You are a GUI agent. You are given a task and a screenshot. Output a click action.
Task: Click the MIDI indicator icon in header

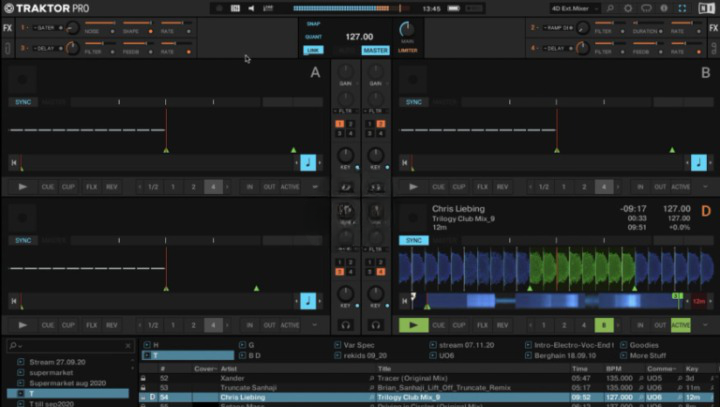235,8
